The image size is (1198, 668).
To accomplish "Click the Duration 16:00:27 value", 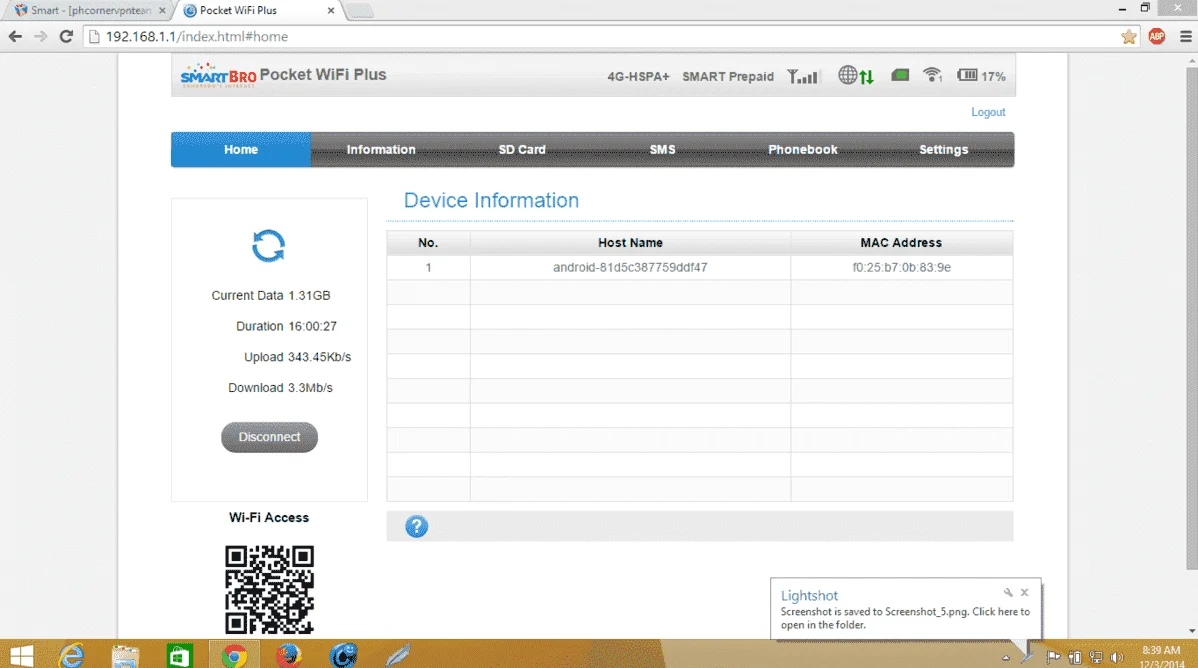I will point(312,326).
